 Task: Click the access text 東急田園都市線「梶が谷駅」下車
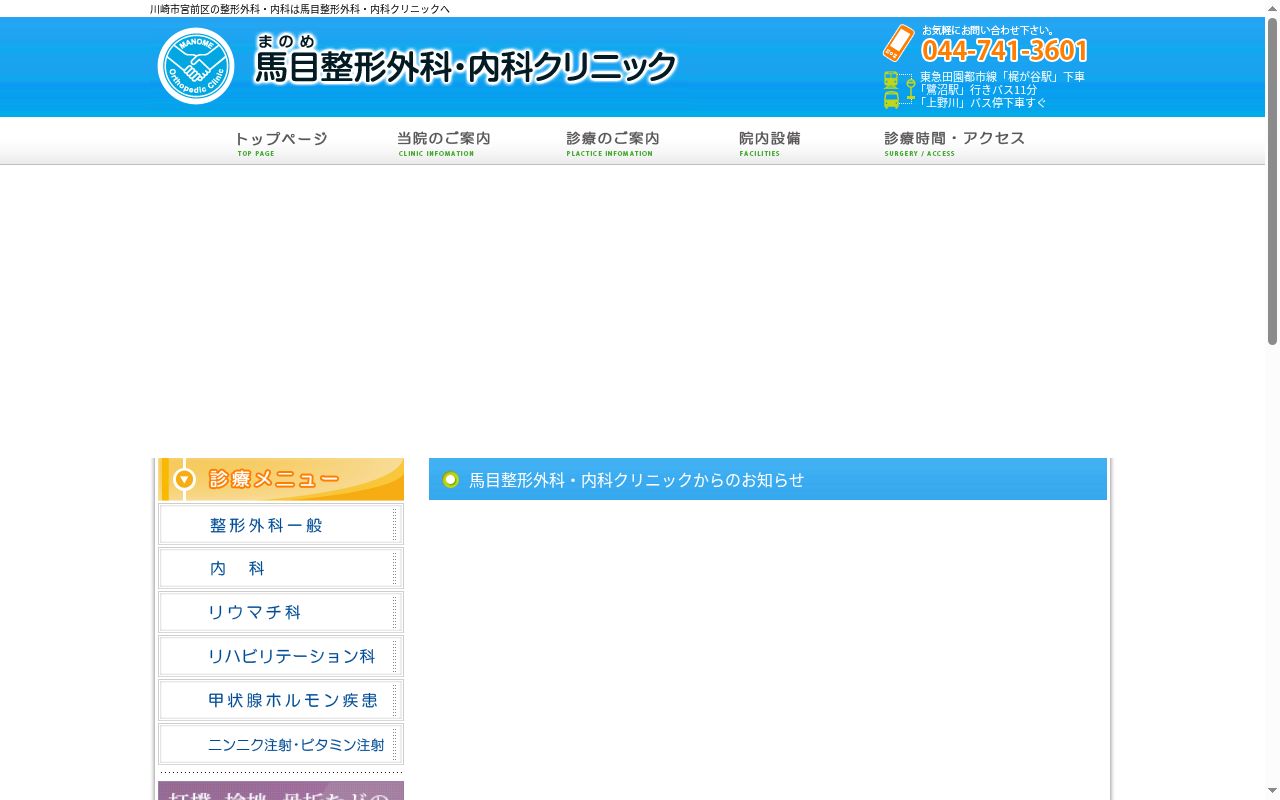point(1002,77)
